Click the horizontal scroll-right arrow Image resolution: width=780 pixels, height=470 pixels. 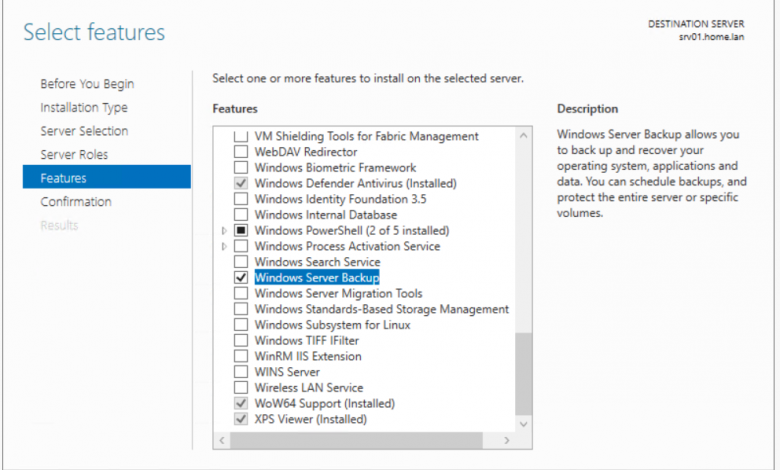click(x=506, y=440)
